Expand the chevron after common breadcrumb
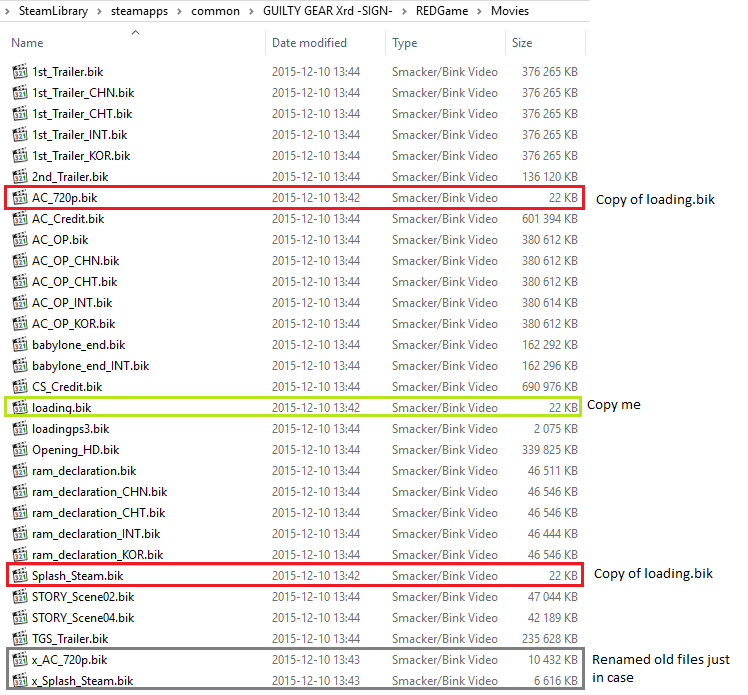Image resolution: width=748 pixels, height=695 pixels. [251, 11]
